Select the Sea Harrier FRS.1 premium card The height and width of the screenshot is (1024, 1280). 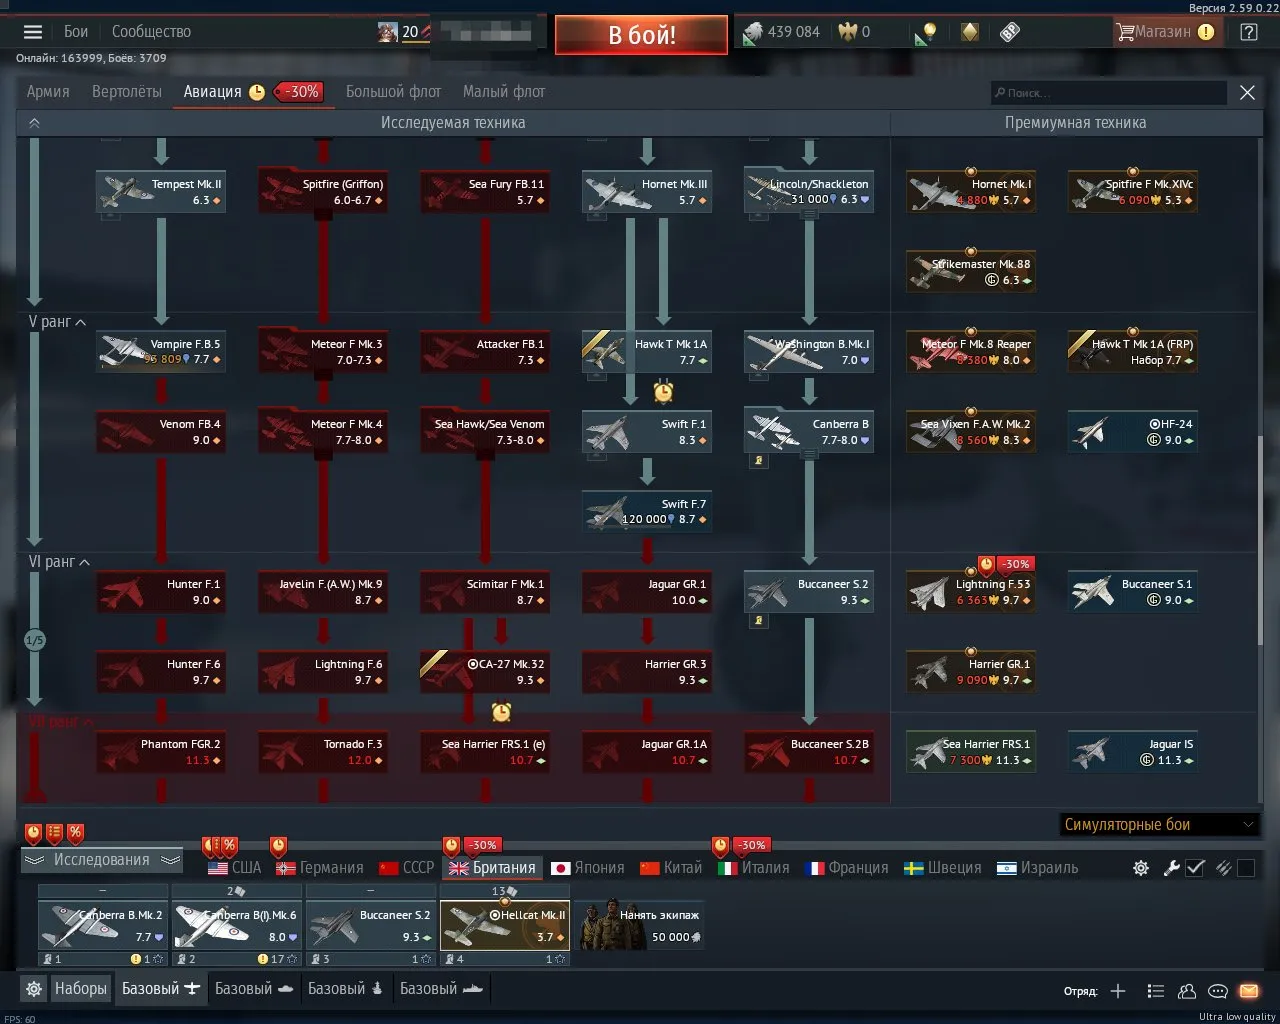tap(971, 751)
